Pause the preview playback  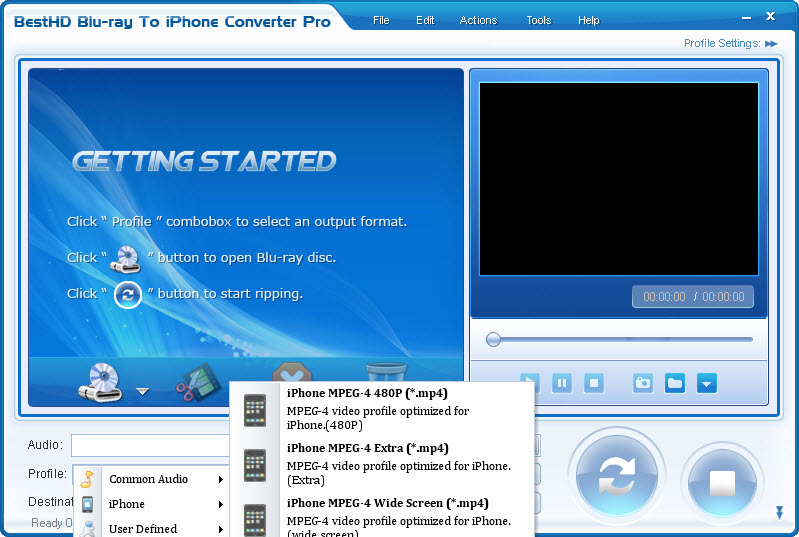562,383
